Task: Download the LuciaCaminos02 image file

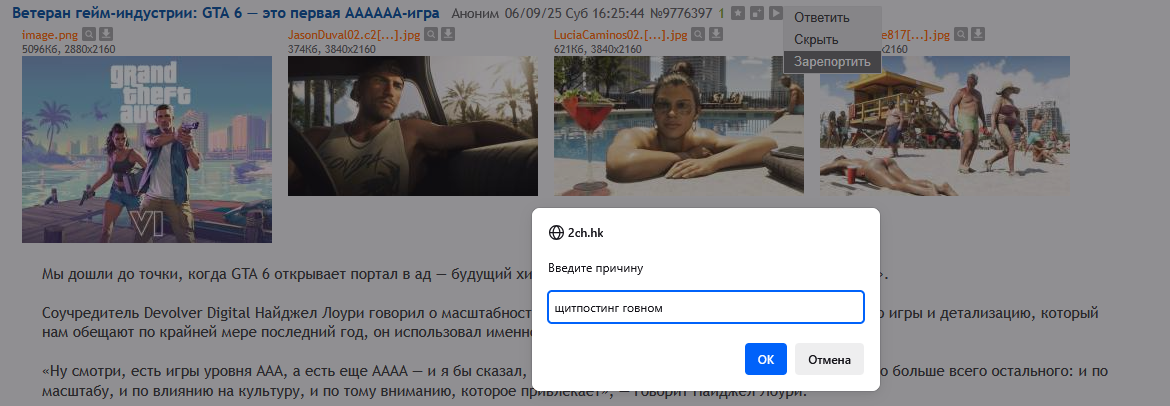Action: click(716, 34)
